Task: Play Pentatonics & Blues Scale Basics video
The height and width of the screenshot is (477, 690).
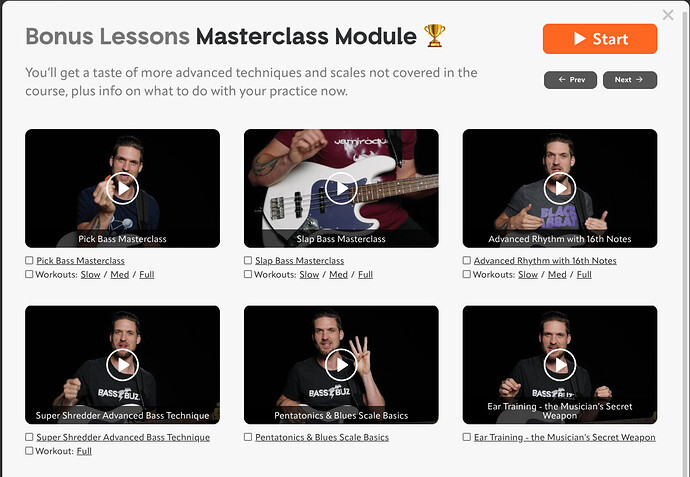Action: click(x=341, y=365)
